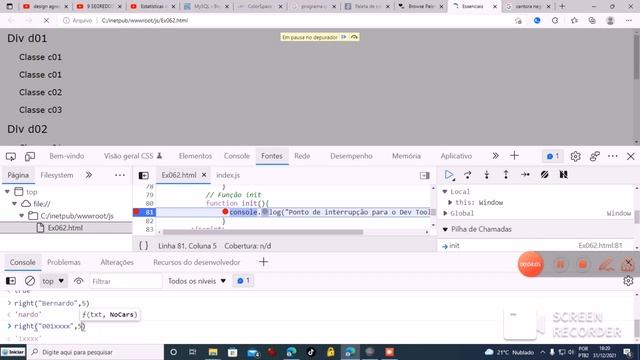Click the Step debugger arrow icon

click(x=525, y=175)
